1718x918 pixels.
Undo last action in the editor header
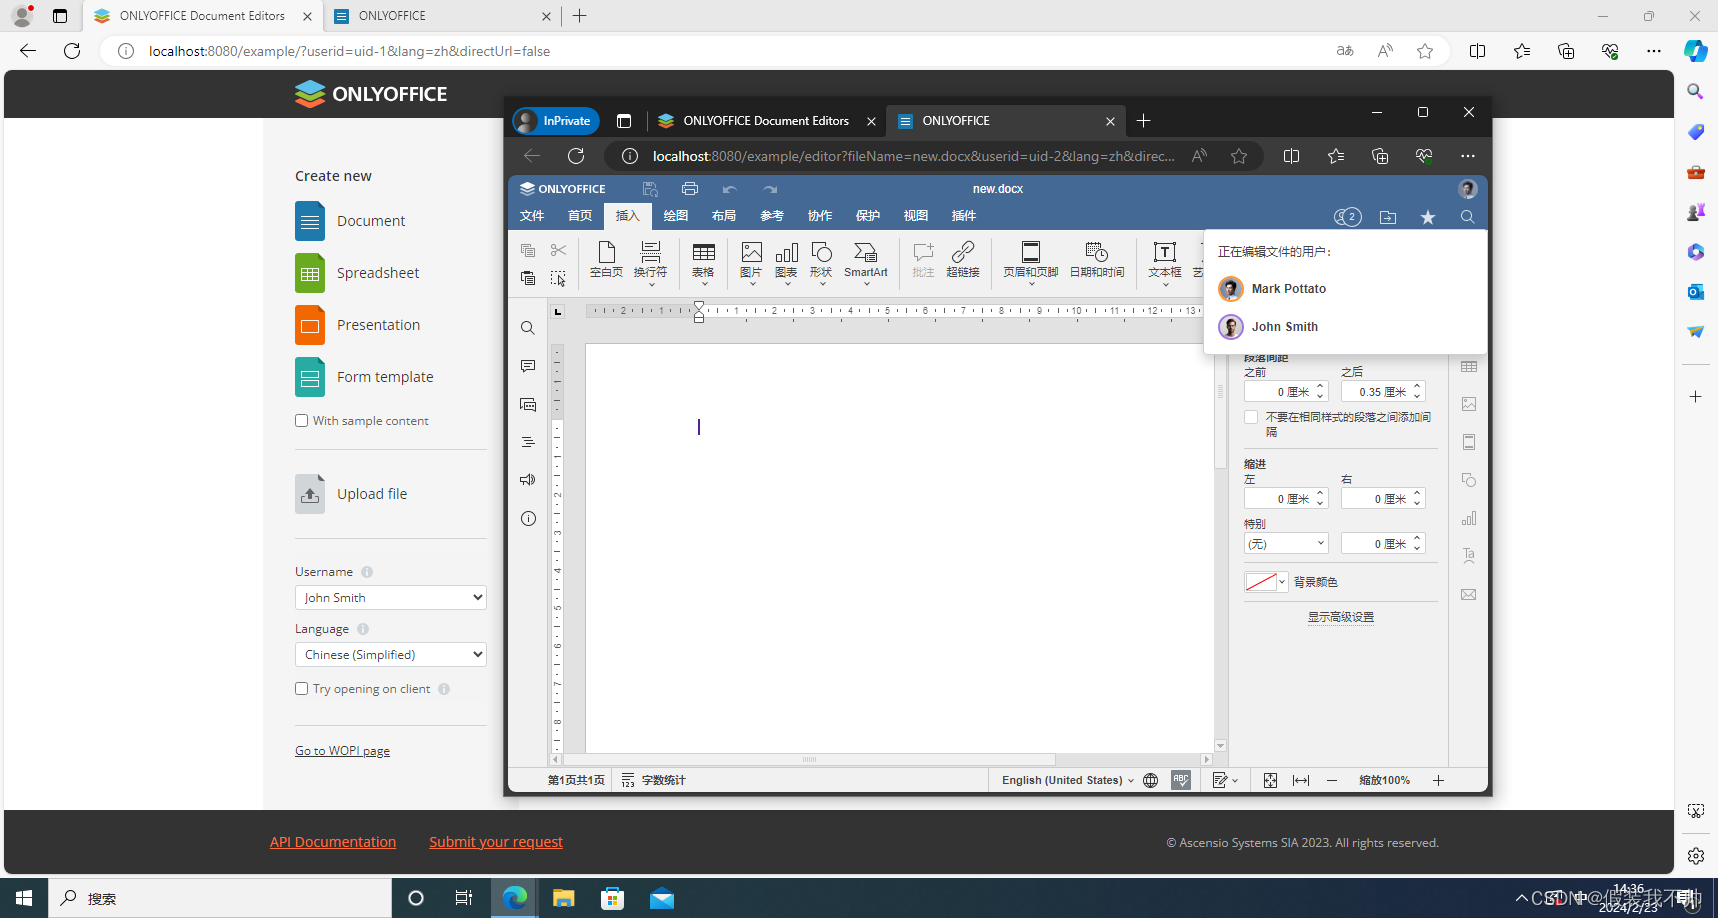tap(730, 189)
